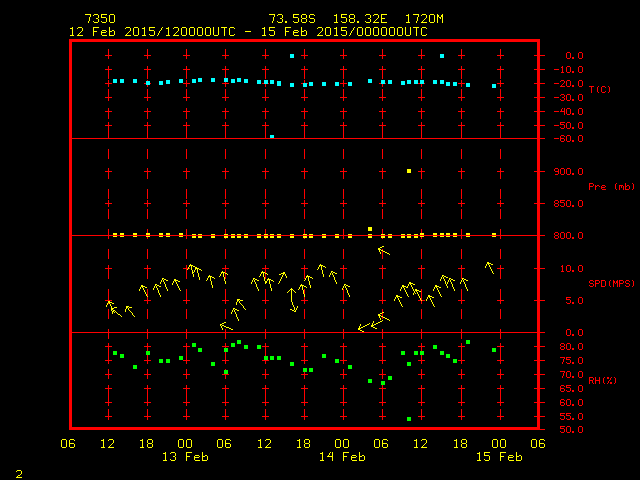Click the leftmost 06 hour label
This screenshot has height=480, width=640.
click(68, 444)
